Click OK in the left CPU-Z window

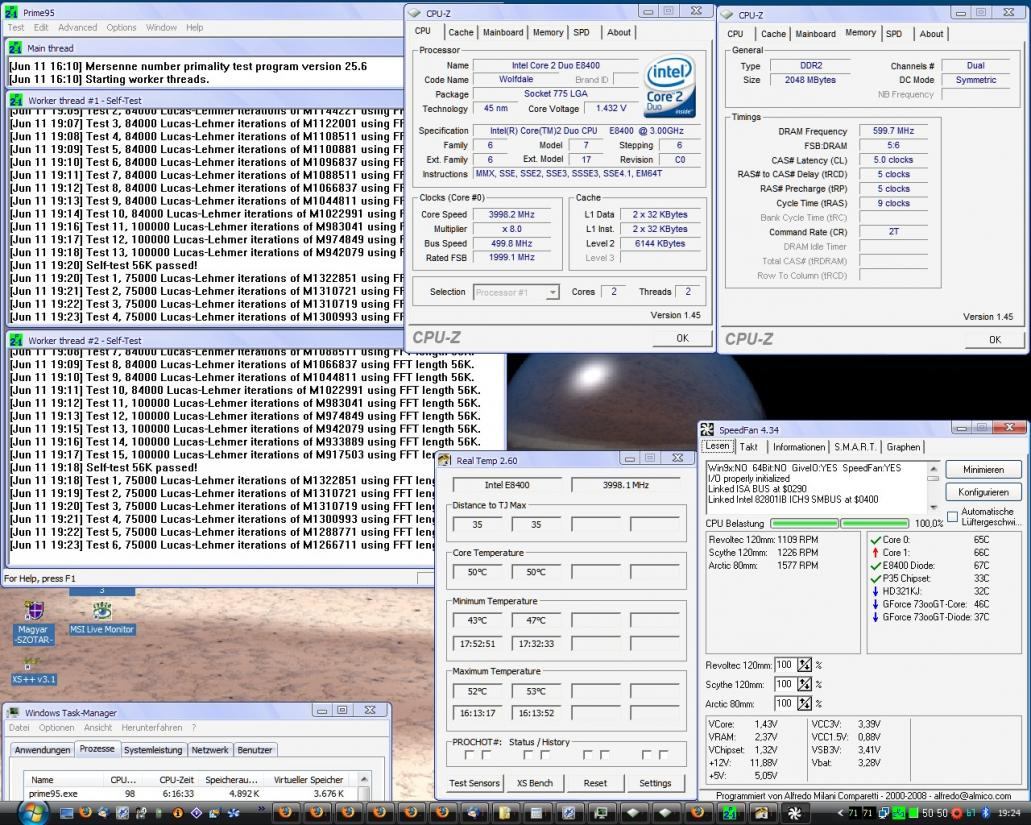click(683, 338)
